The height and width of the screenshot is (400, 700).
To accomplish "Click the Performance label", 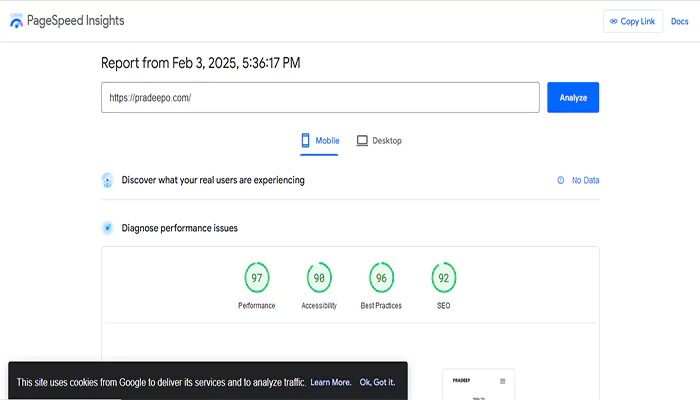I will 257,305.
